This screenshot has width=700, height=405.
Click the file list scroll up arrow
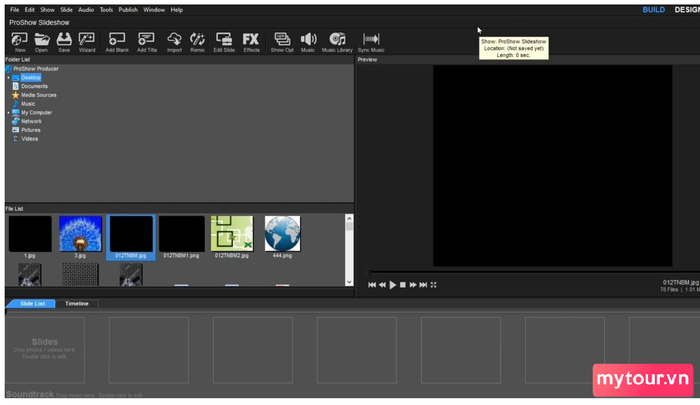tap(349, 218)
